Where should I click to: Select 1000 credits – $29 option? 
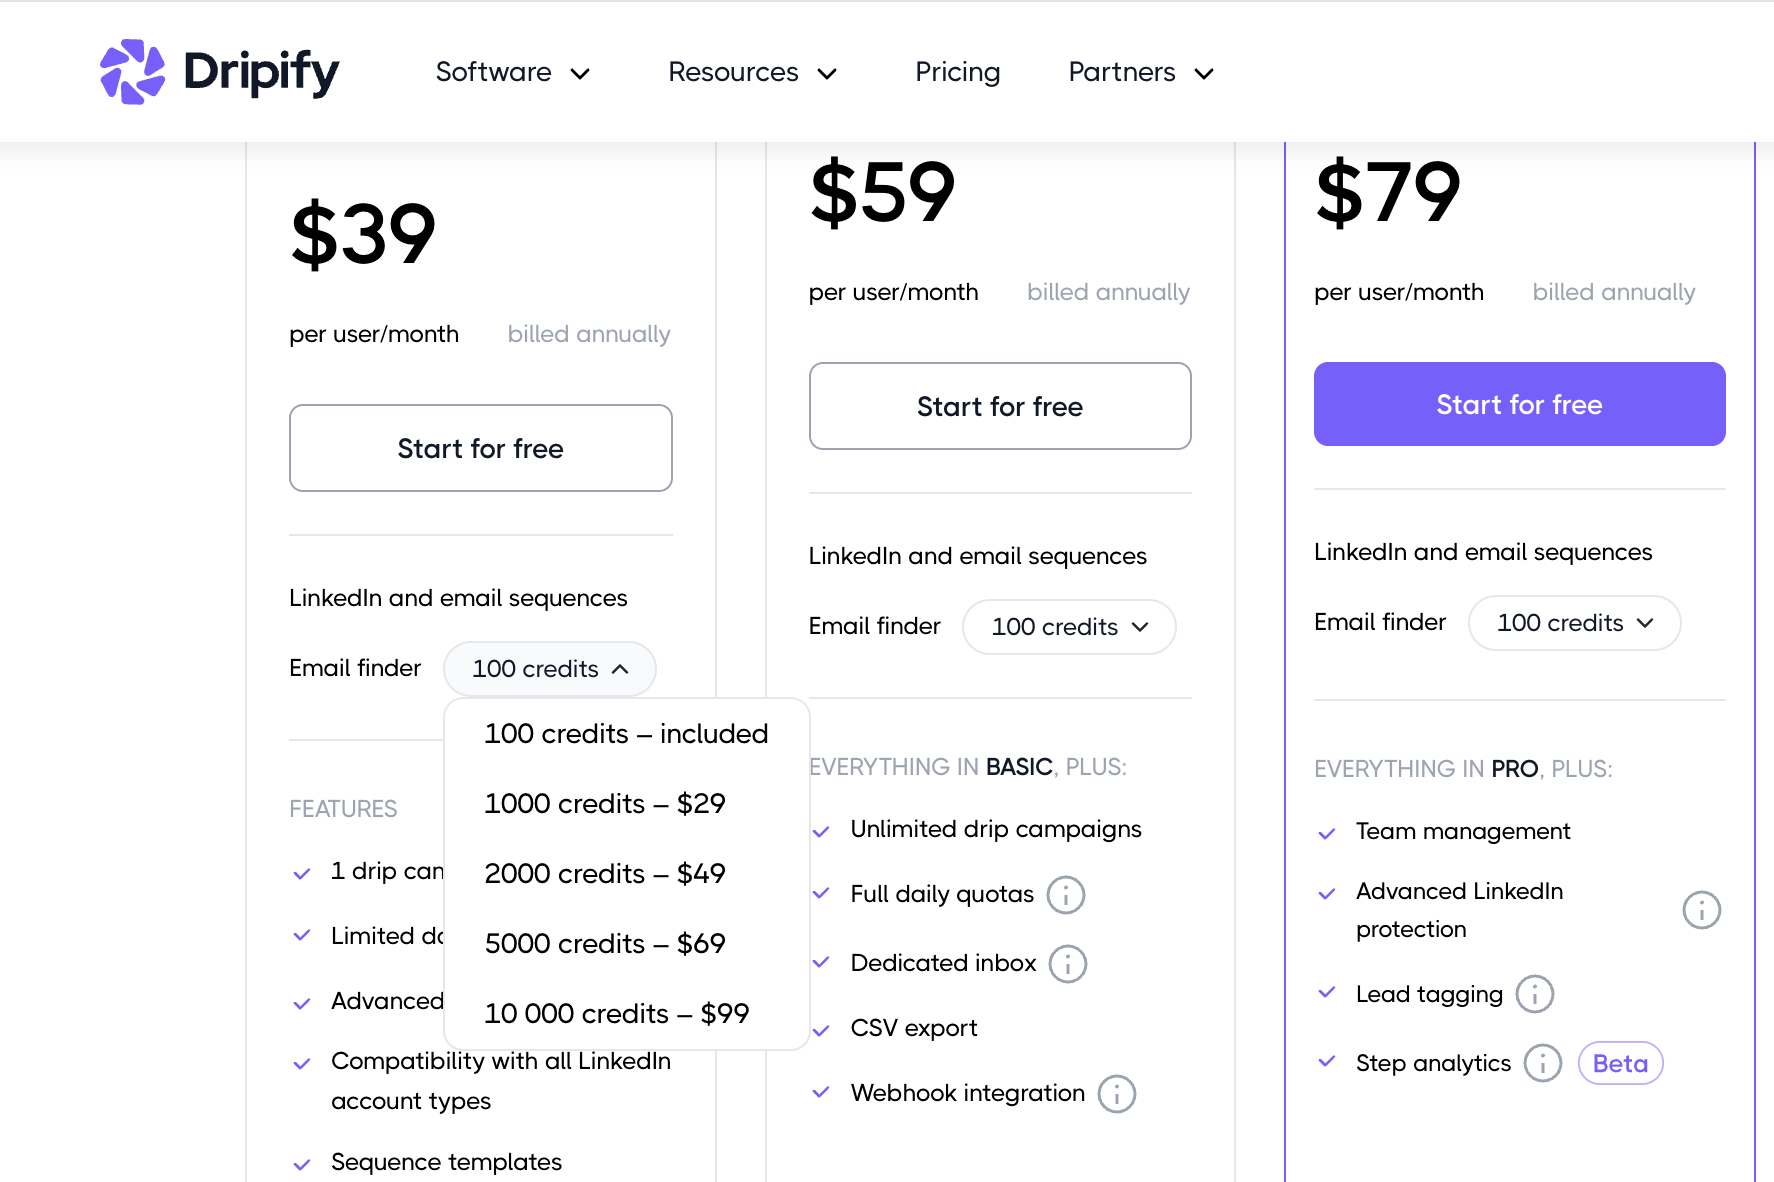[x=605, y=804]
